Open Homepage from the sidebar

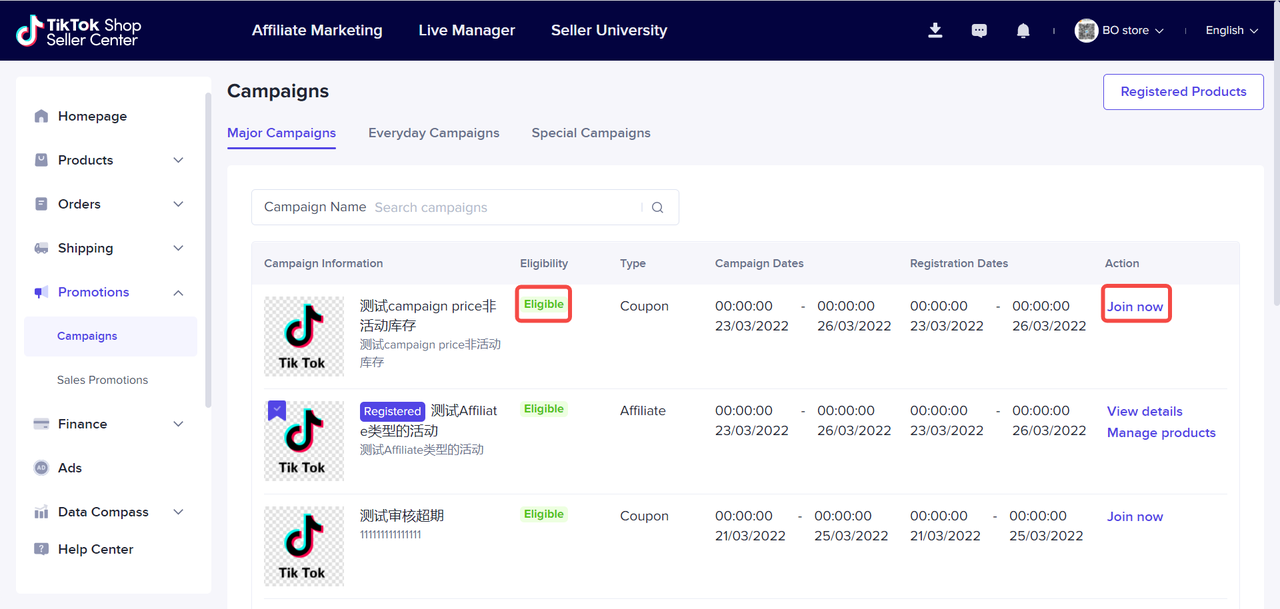[92, 116]
